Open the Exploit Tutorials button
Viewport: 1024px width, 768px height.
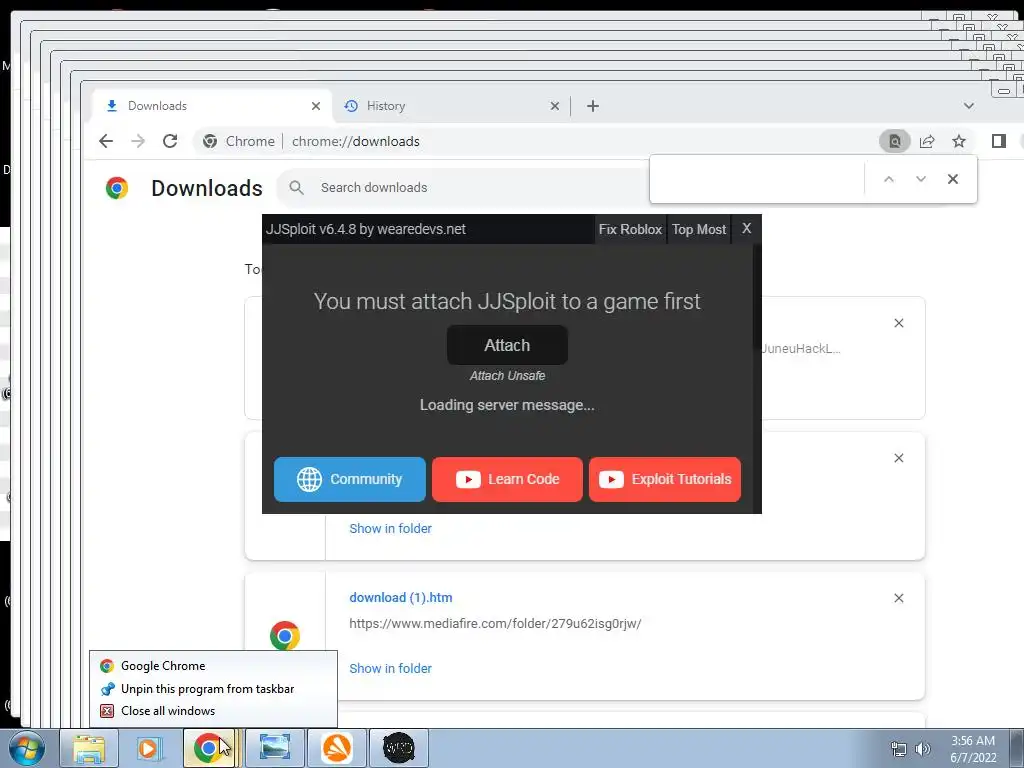(664, 479)
